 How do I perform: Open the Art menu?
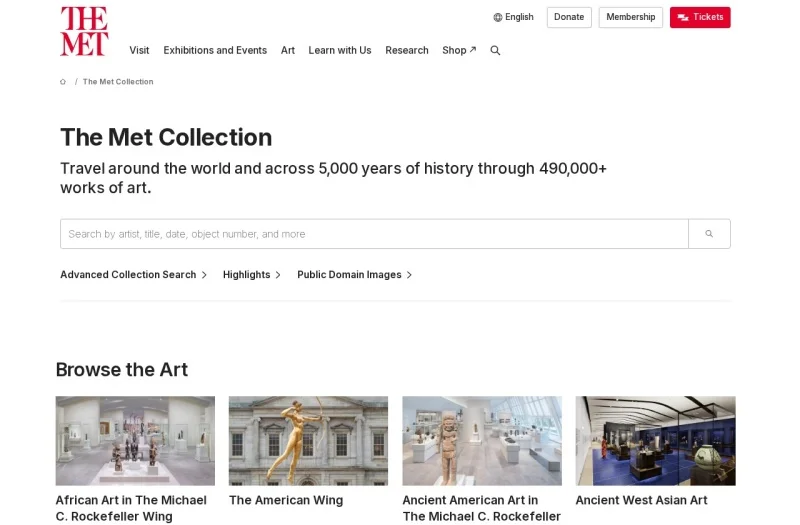click(288, 51)
